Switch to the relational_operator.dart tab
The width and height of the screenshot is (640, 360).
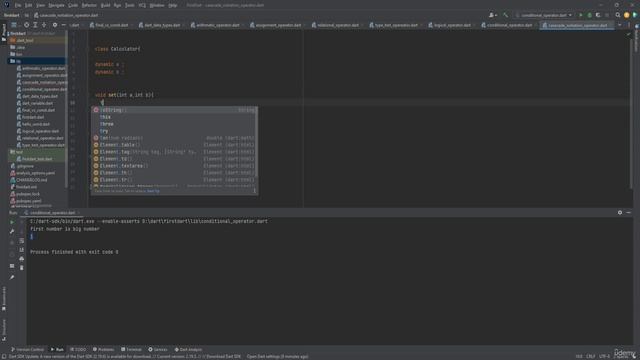pyautogui.click(x=337, y=25)
